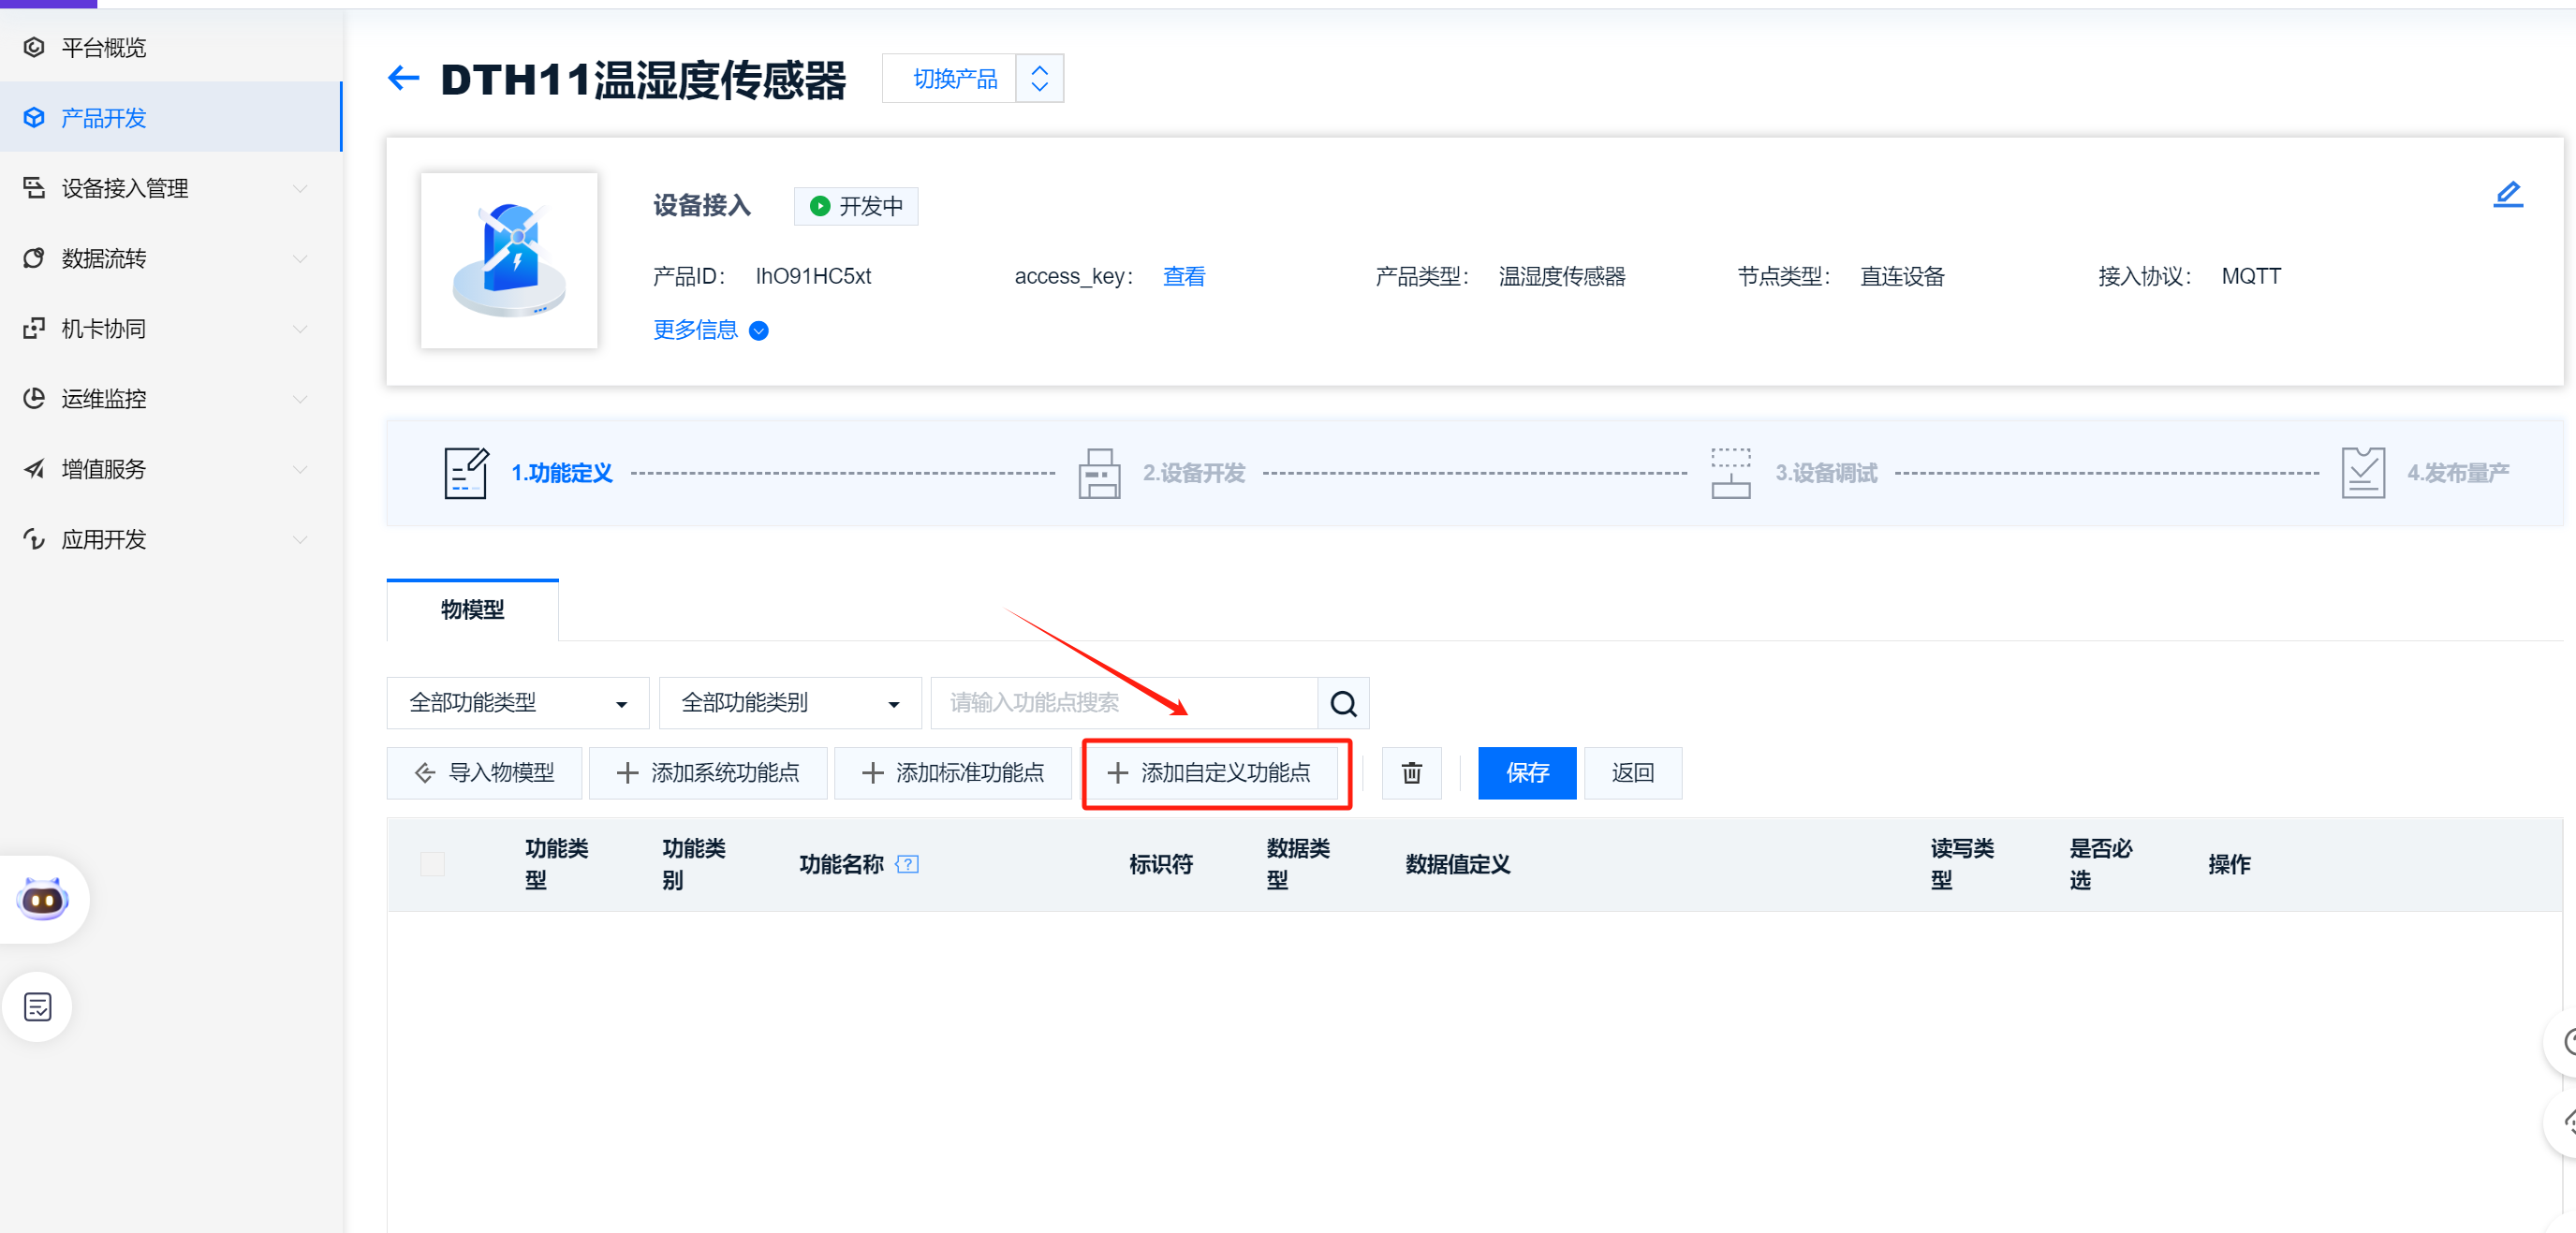This screenshot has height=1233, width=2576.
Task: Click the 运维监控 monitoring icon
Action: 34,398
